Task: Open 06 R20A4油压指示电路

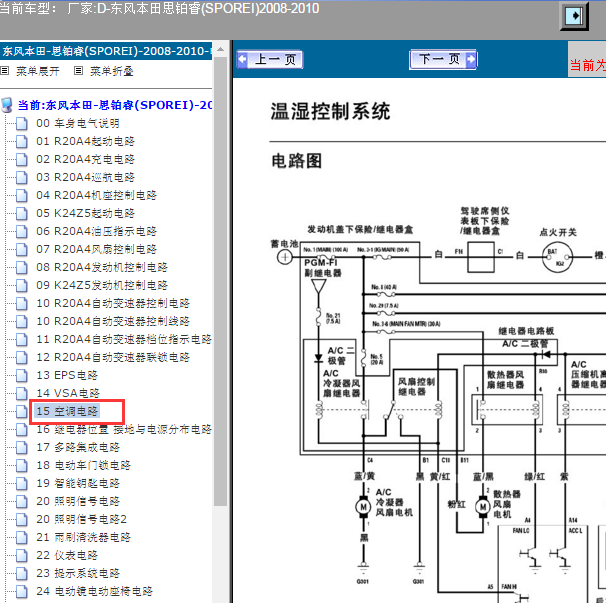Action: coord(96,231)
